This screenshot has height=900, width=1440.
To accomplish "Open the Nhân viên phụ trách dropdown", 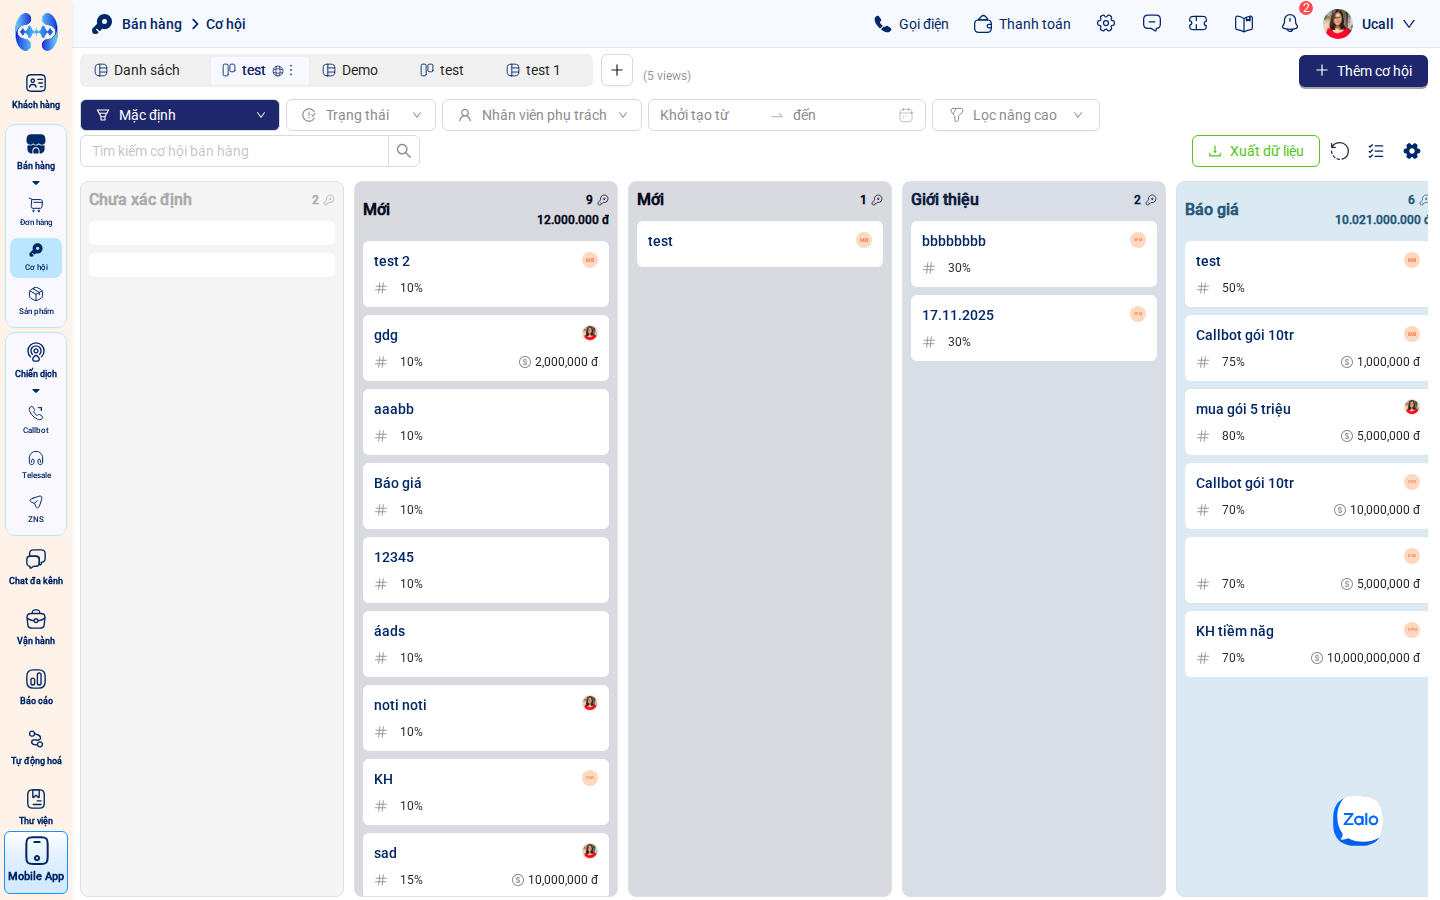I will [x=542, y=115].
